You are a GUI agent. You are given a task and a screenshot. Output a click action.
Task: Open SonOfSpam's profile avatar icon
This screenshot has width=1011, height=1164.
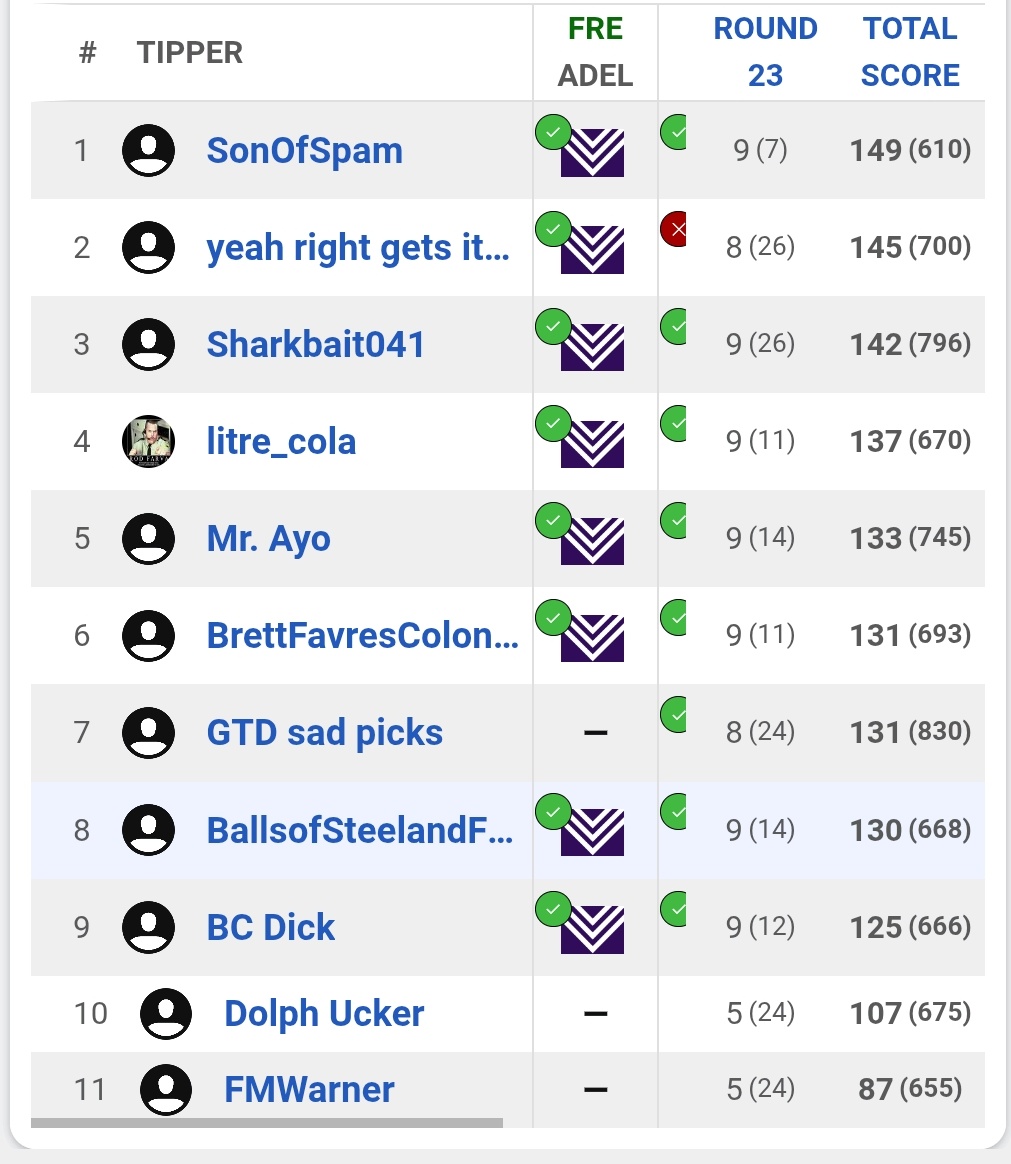148,150
